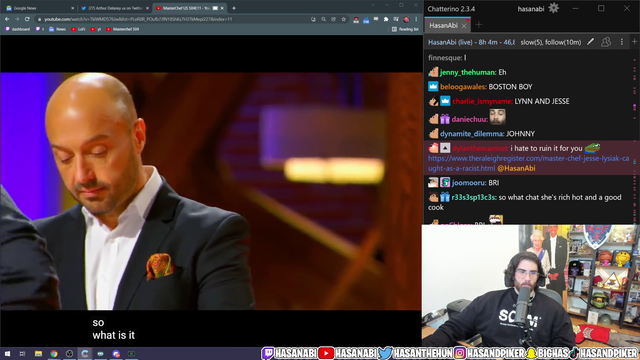Go forward in Chrome
This screenshot has width=640, height=360.
tap(17, 19)
